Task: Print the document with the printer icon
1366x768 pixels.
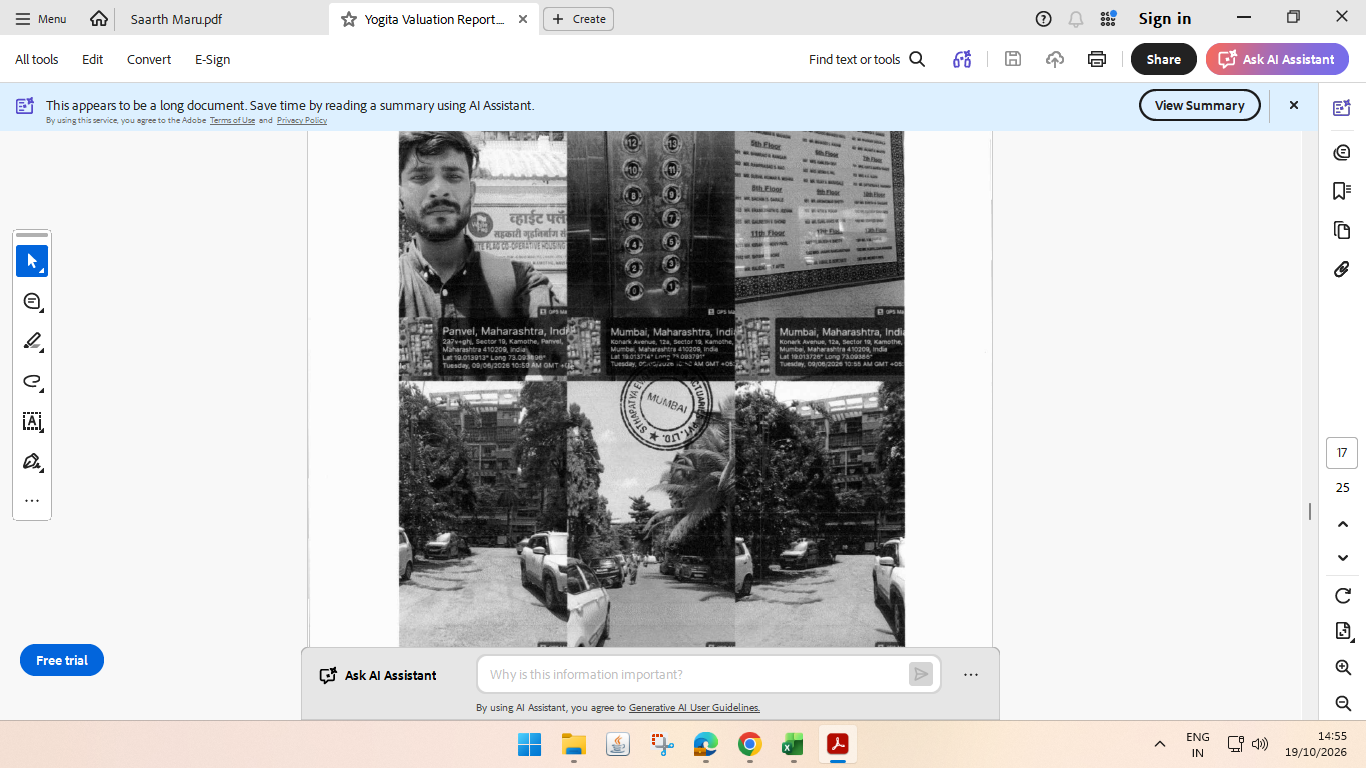Action: (1097, 59)
